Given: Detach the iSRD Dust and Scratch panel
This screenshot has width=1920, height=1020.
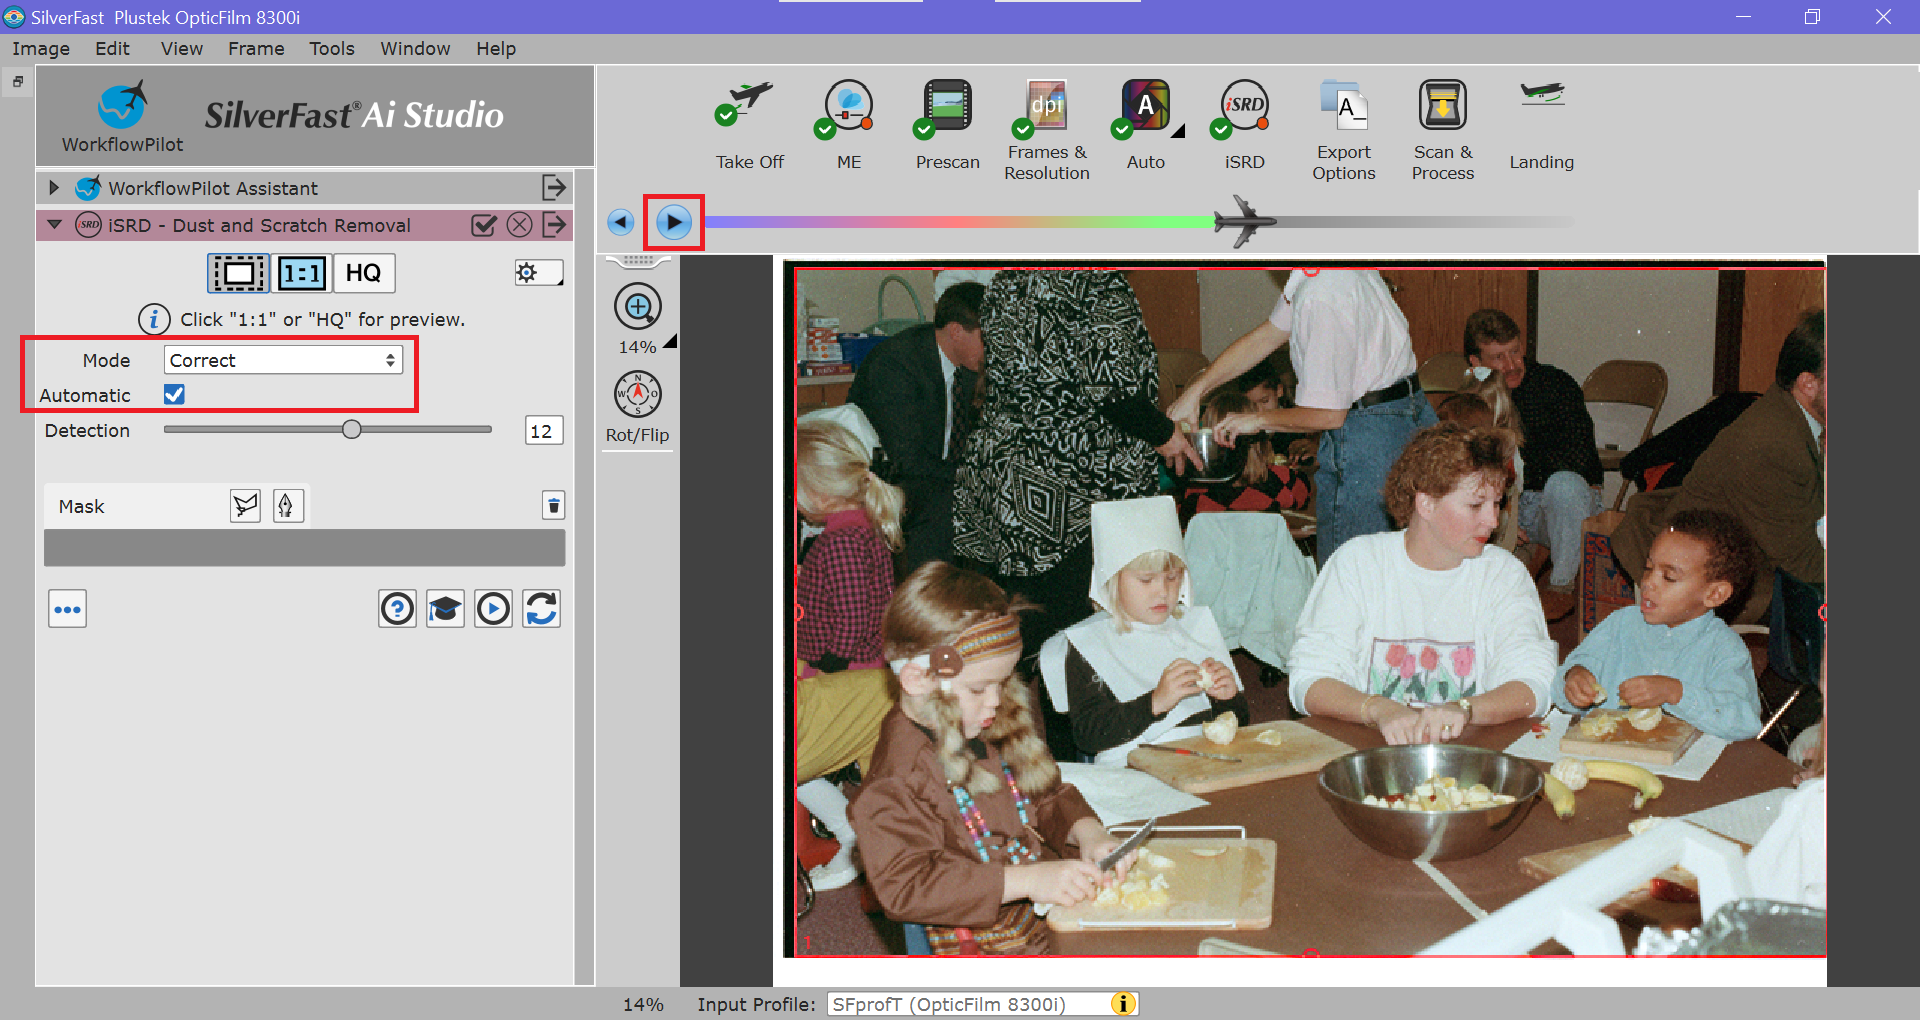Looking at the screenshot, I should tap(554, 225).
